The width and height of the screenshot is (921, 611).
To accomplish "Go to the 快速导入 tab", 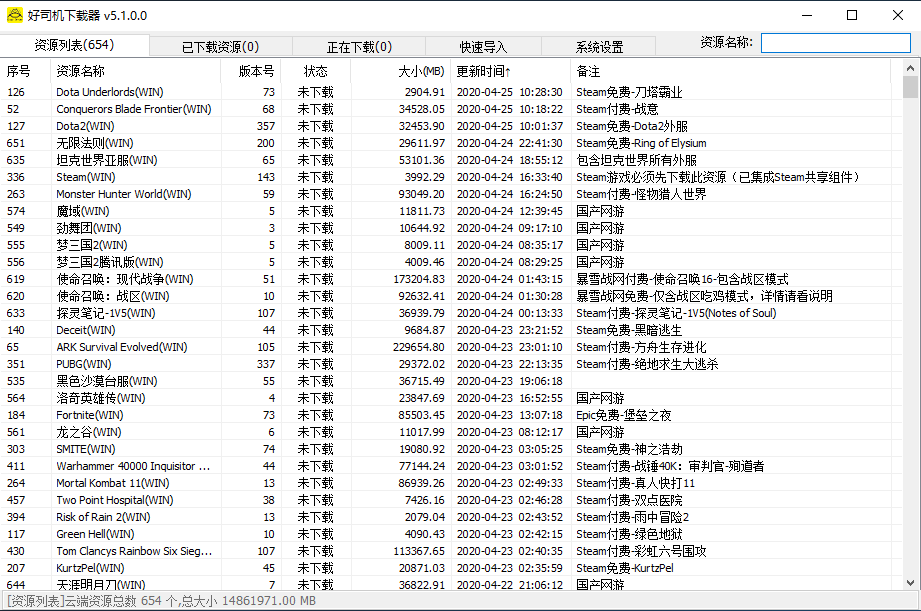I will pos(483,47).
